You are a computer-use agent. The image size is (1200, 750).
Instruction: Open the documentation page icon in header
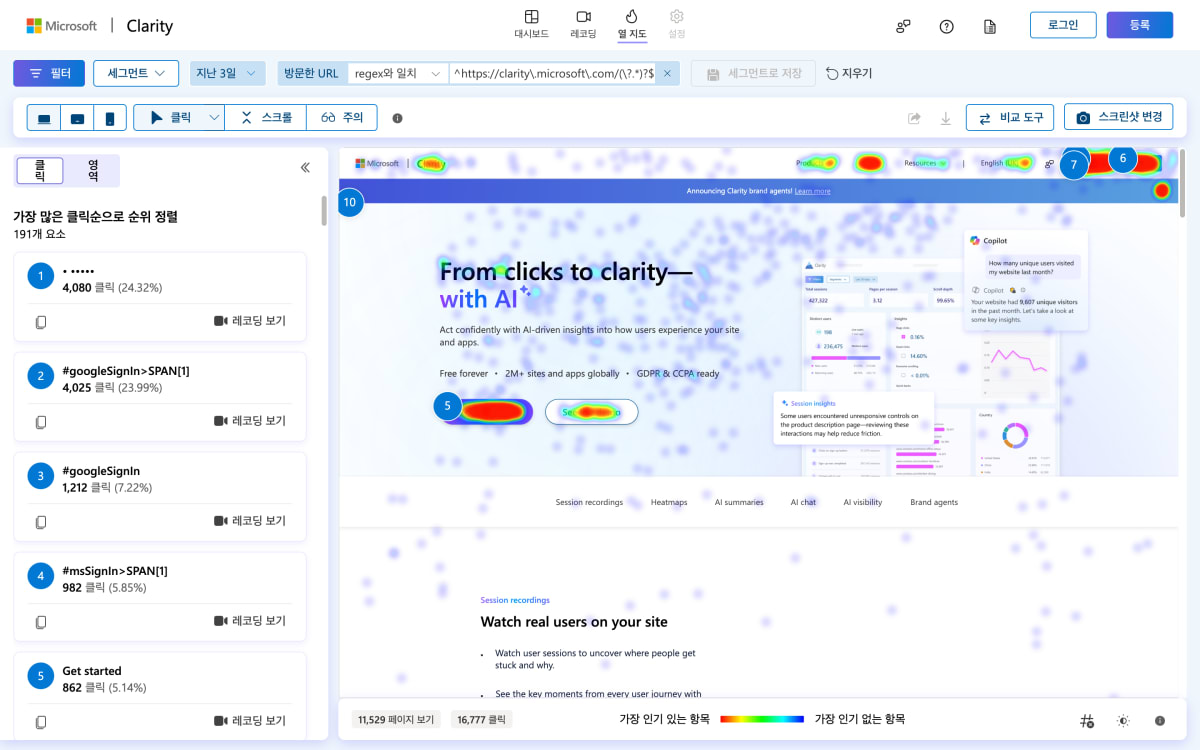click(989, 26)
